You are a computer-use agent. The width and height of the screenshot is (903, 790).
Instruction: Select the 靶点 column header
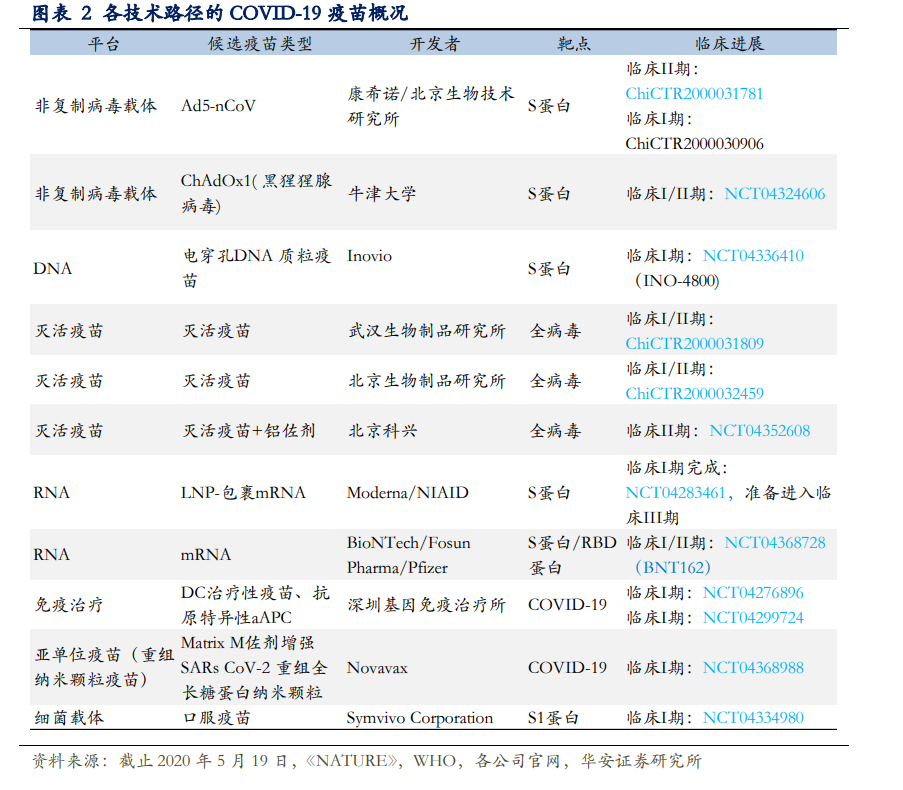click(x=574, y=44)
